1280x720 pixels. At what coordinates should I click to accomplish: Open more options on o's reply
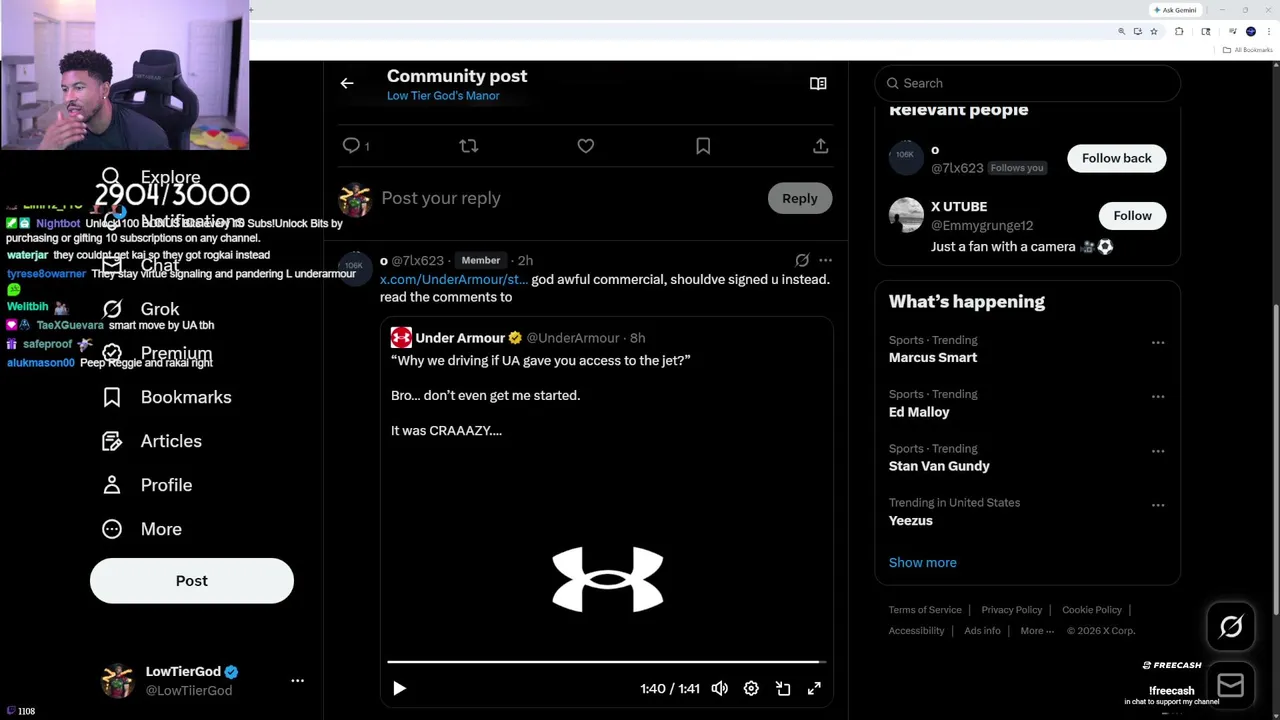click(825, 260)
